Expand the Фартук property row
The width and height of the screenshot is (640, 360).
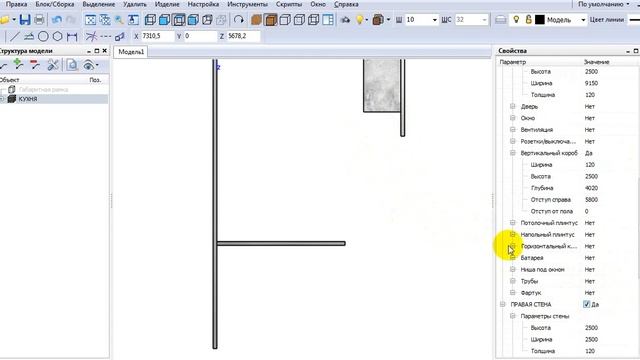click(x=513, y=293)
